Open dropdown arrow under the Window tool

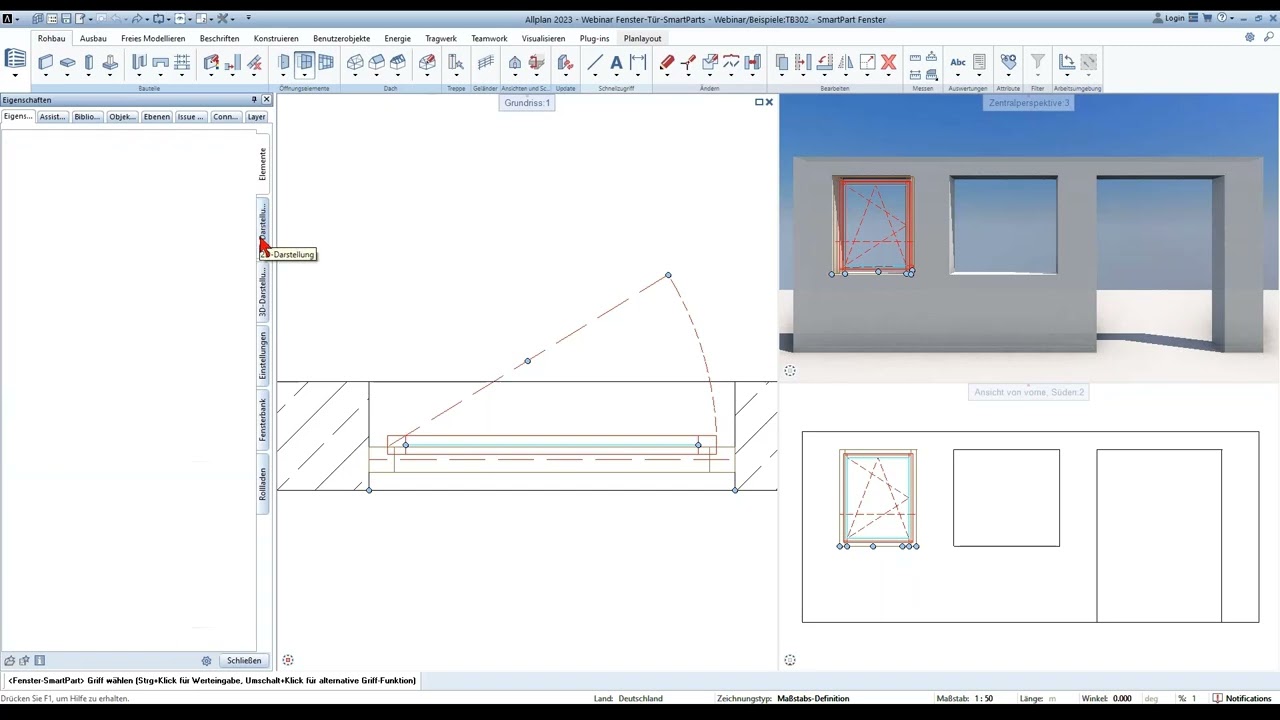pyautogui.click(x=305, y=75)
